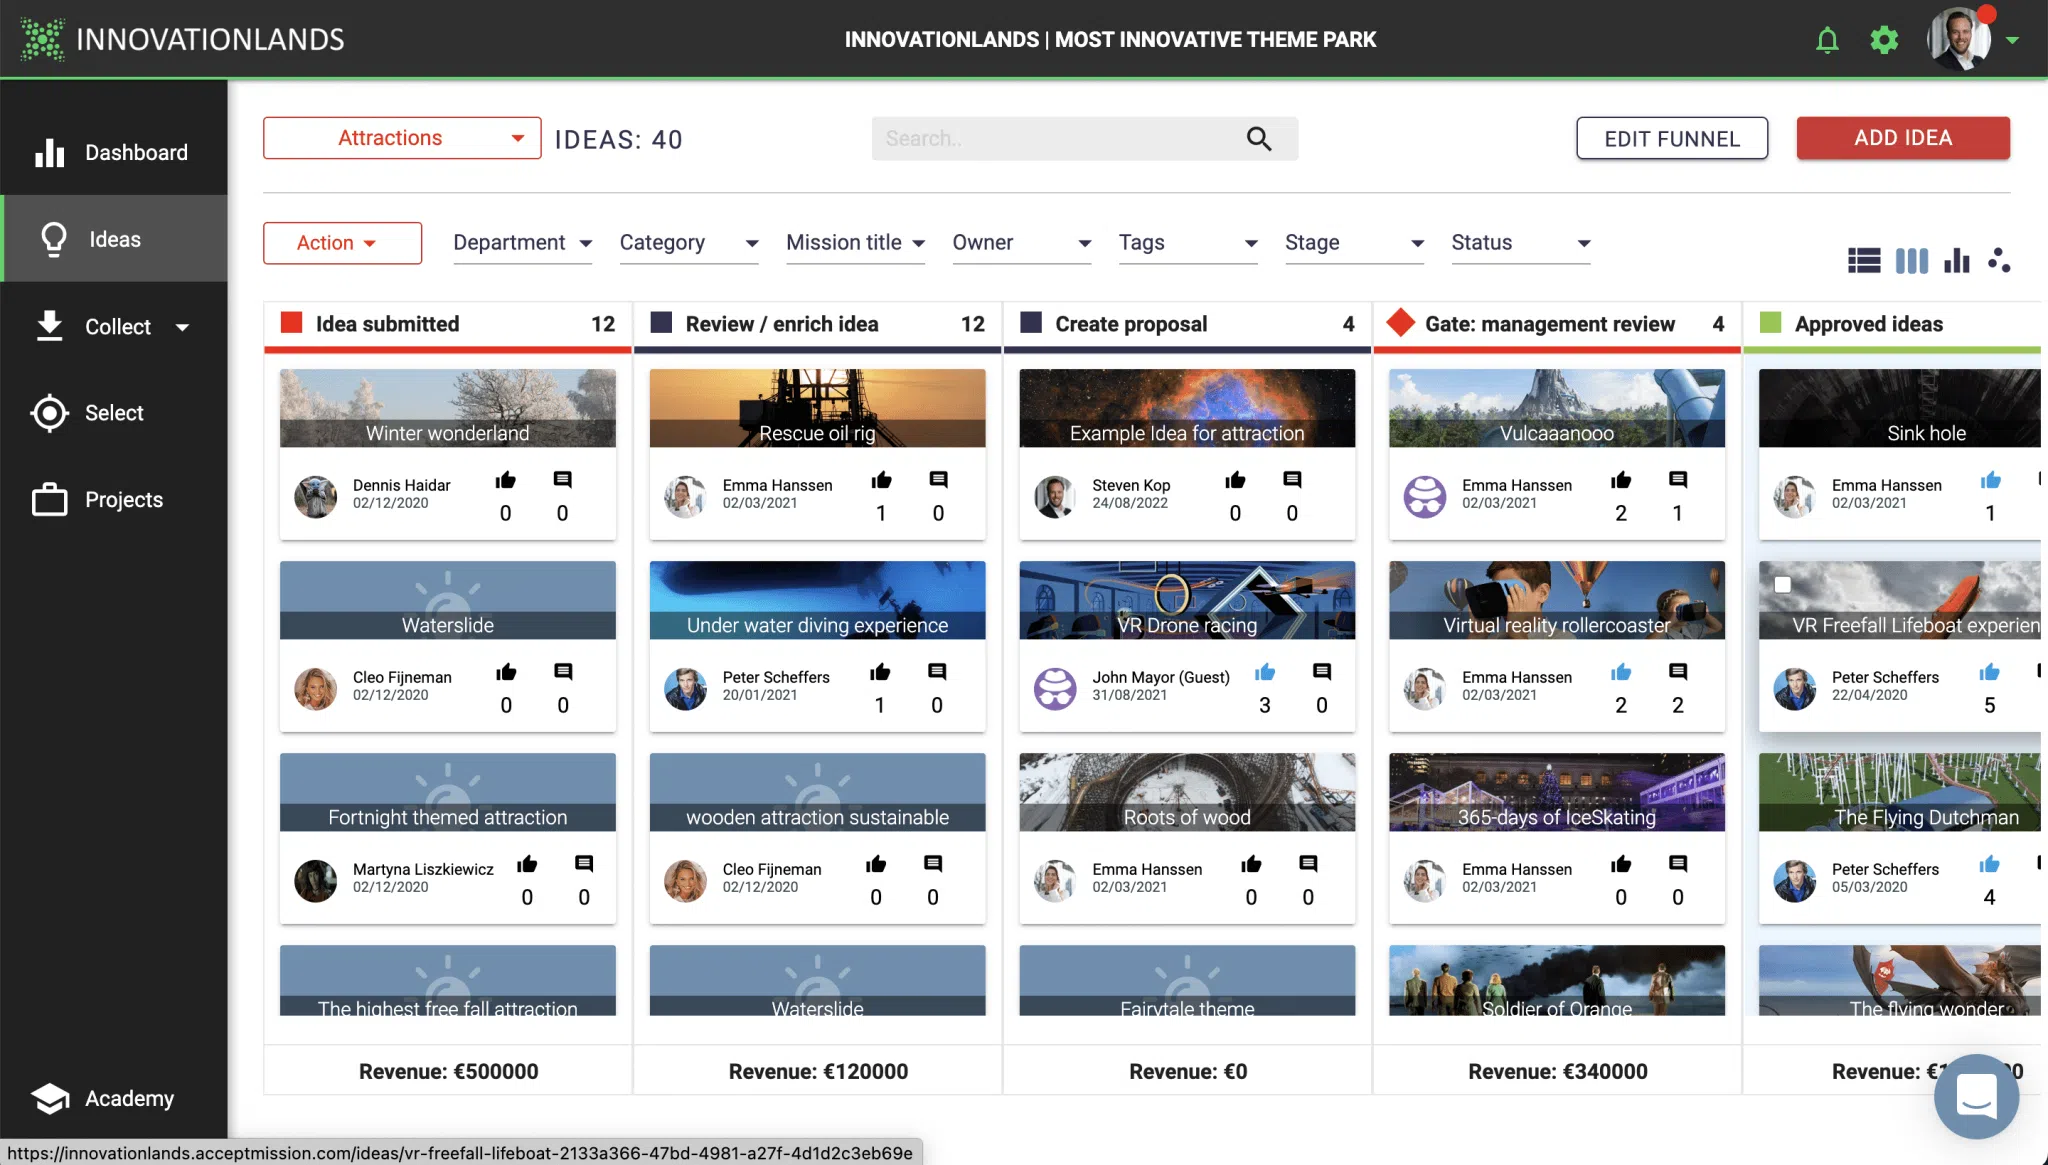Open Academy in the sidebar

(114, 1098)
